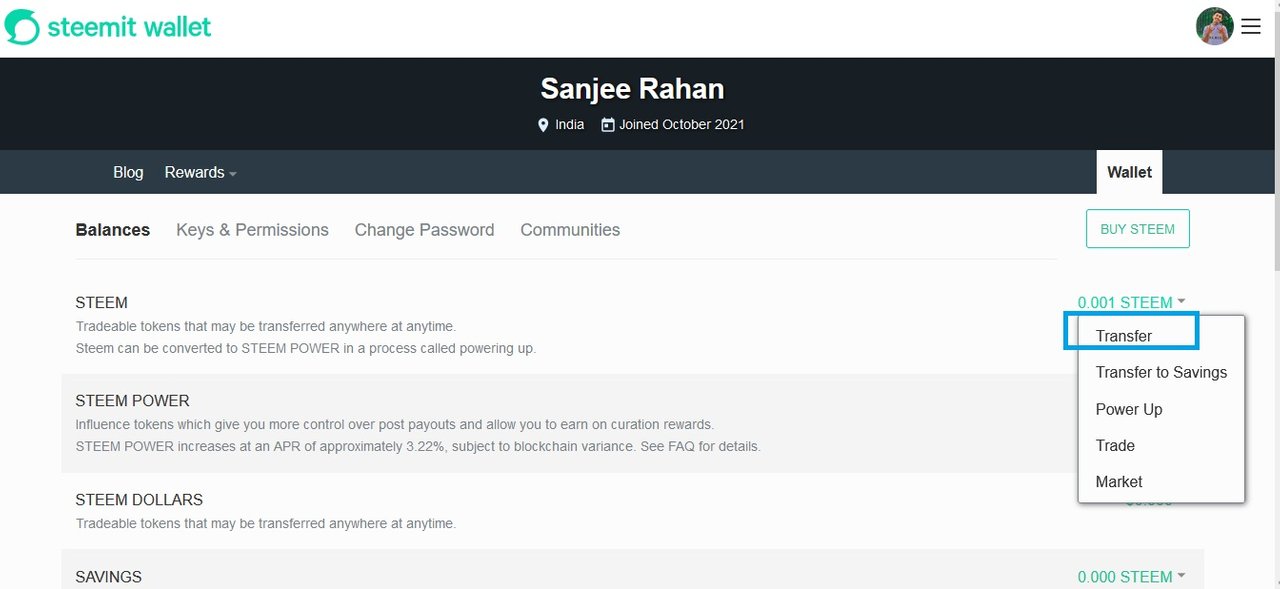
Task: Open the Change Password tab
Action: click(424, 230)
